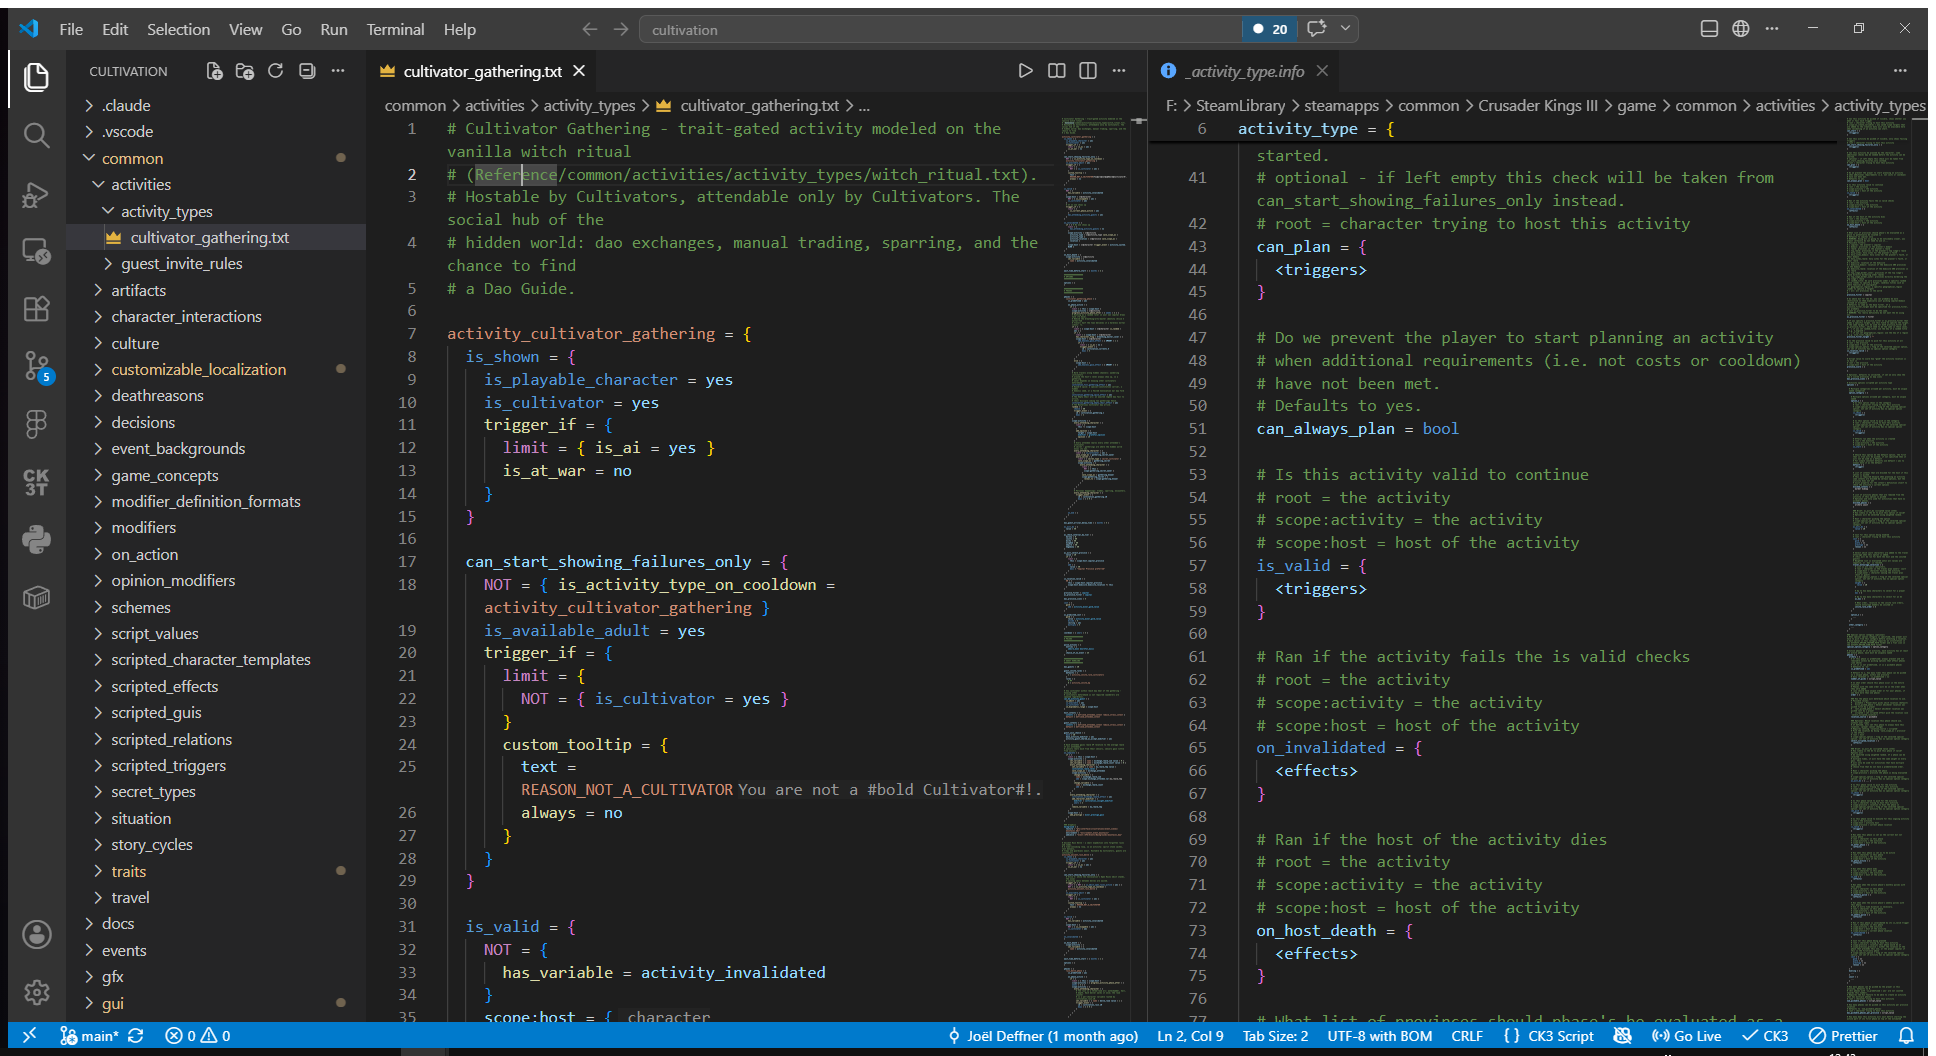1936x1056 pixels.
Task: Create a new file in CULTIVATION explorer
Action: (x=214, y=71)
